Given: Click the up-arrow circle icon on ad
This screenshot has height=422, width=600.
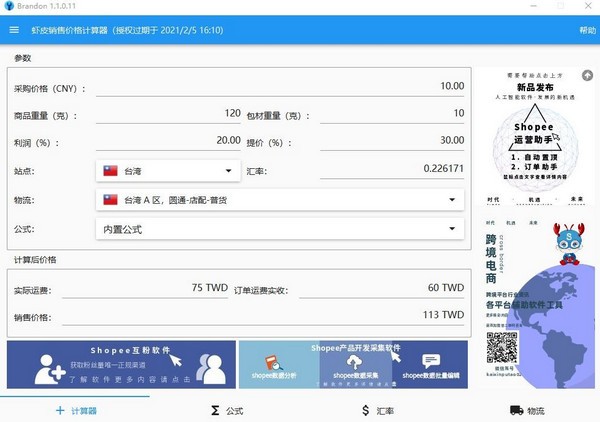Looking at the screenshot, I should (587, 75).
